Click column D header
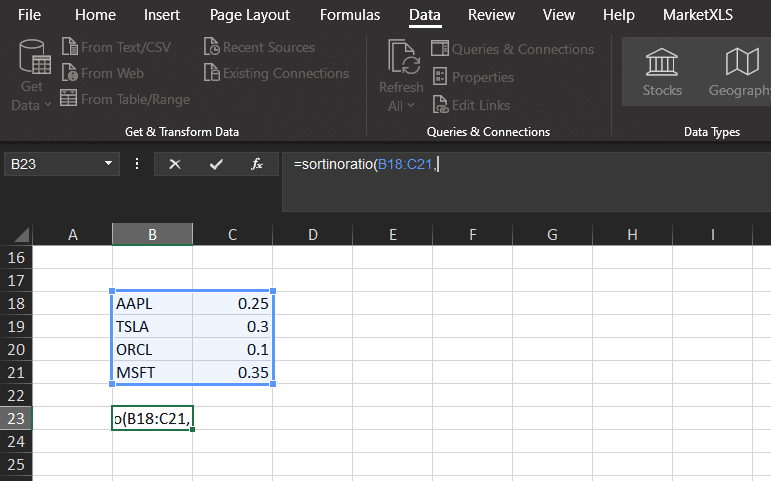The height and width of the screenshot is (481, 771). (312, 234)
